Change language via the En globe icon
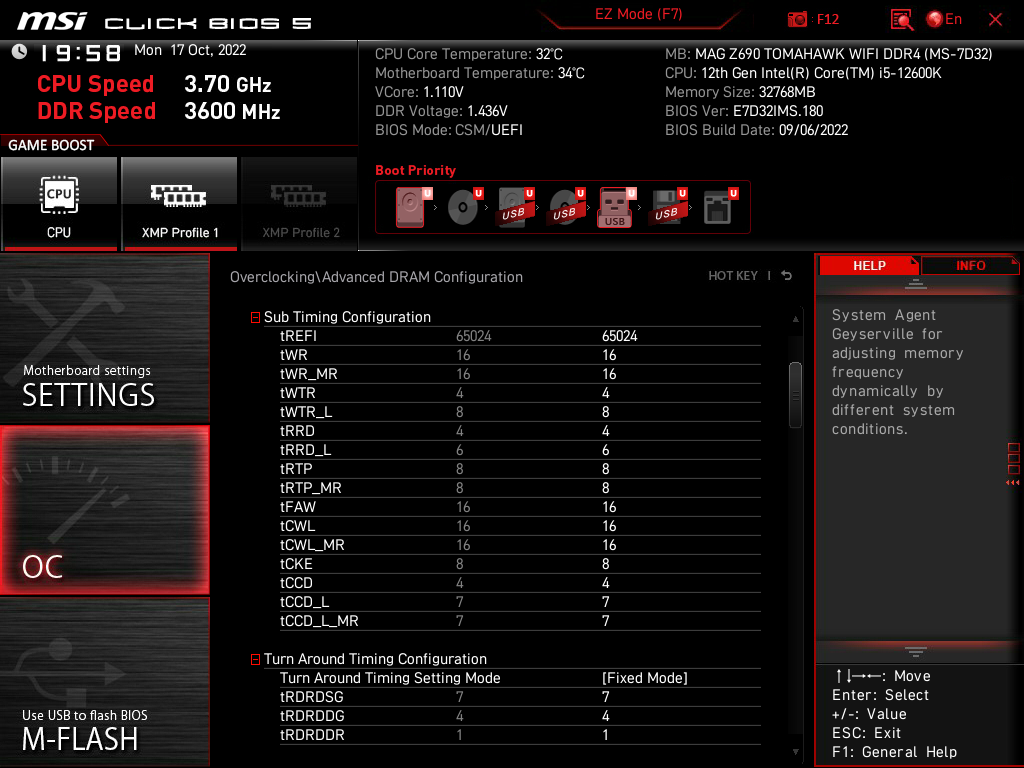This screenshot has width=1024, height=768. (x=944, y=20)
